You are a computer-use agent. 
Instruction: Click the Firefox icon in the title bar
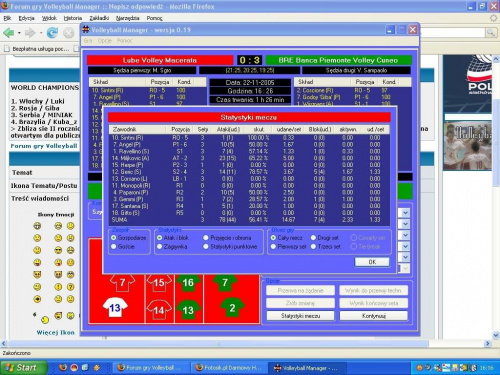5,6
